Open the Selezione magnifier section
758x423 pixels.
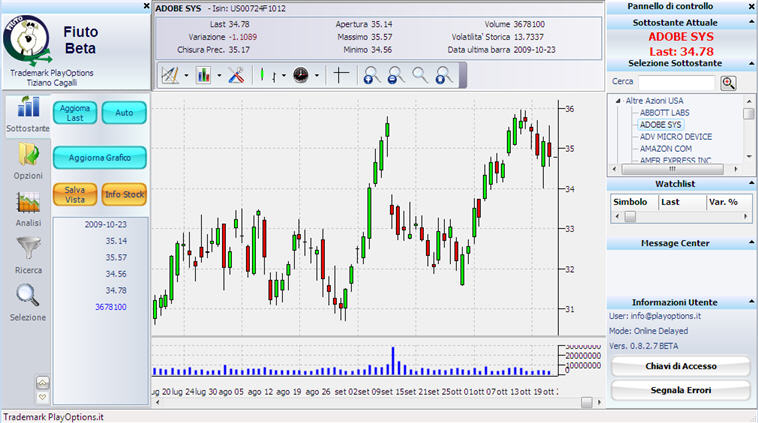click(x=28, y=303)
